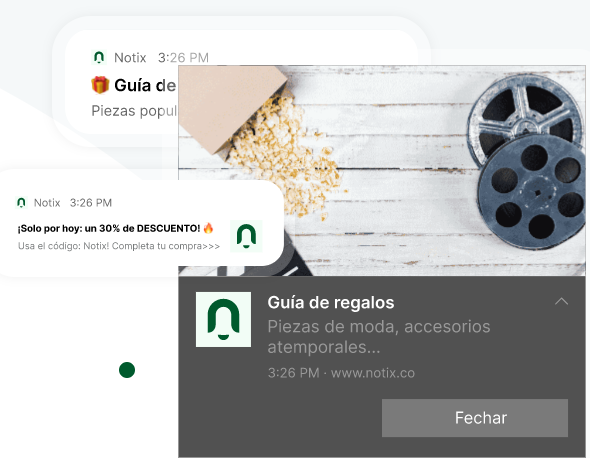Open the popcorn and film reel image
This screenshot has height=458, width=590.
[382, 170]
